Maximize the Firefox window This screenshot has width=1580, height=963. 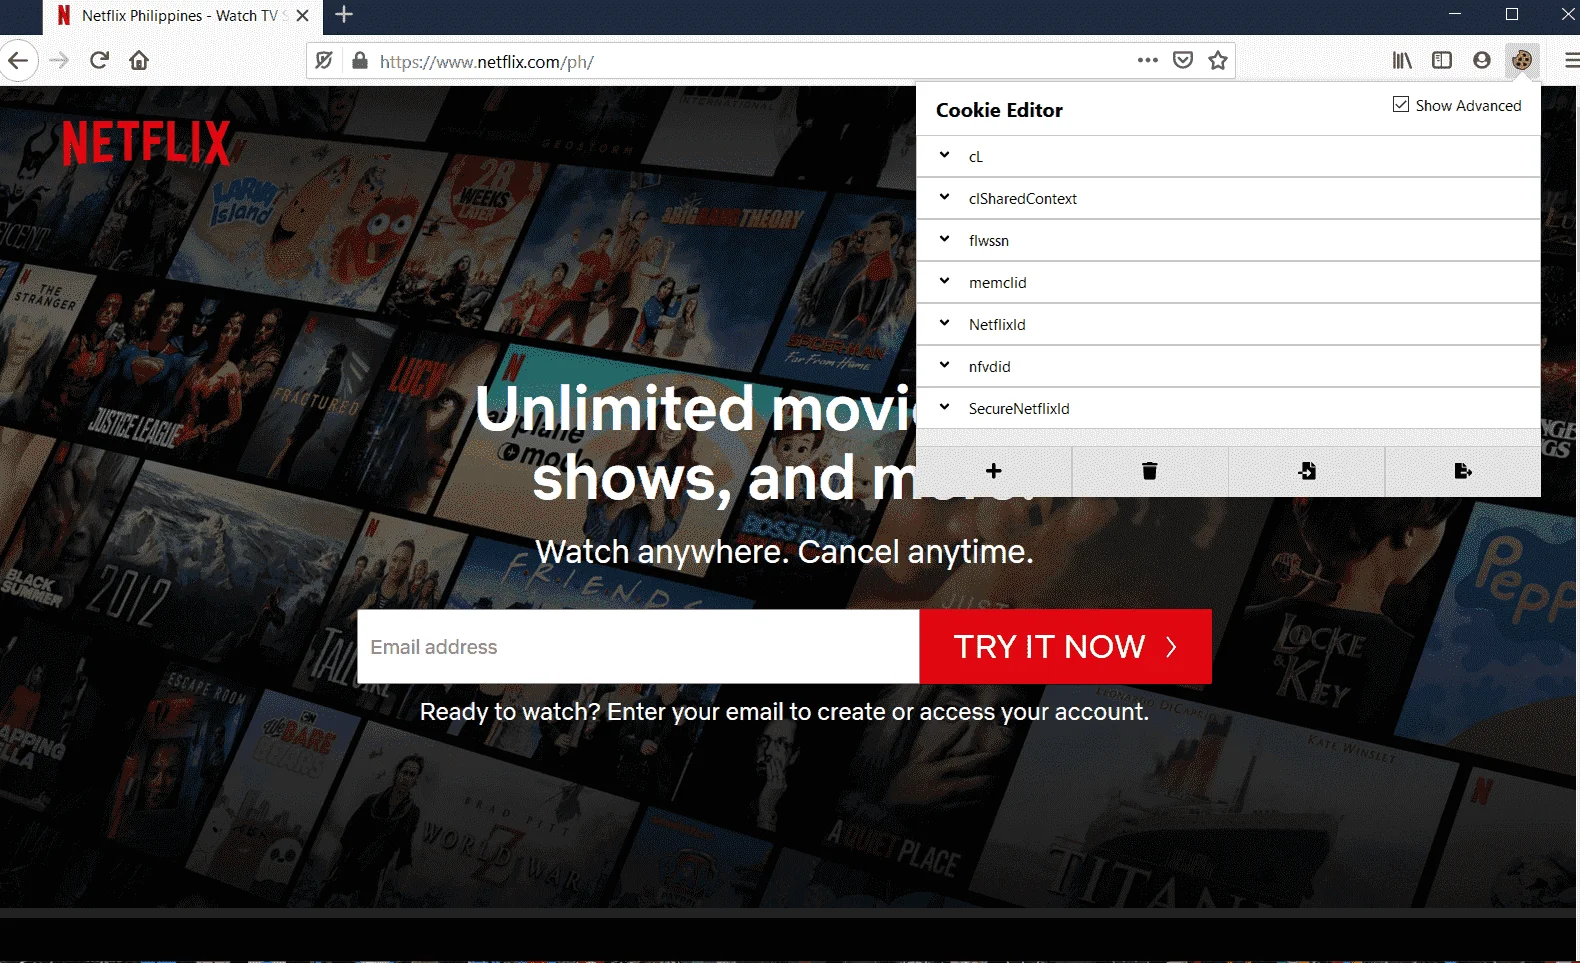1512,14
